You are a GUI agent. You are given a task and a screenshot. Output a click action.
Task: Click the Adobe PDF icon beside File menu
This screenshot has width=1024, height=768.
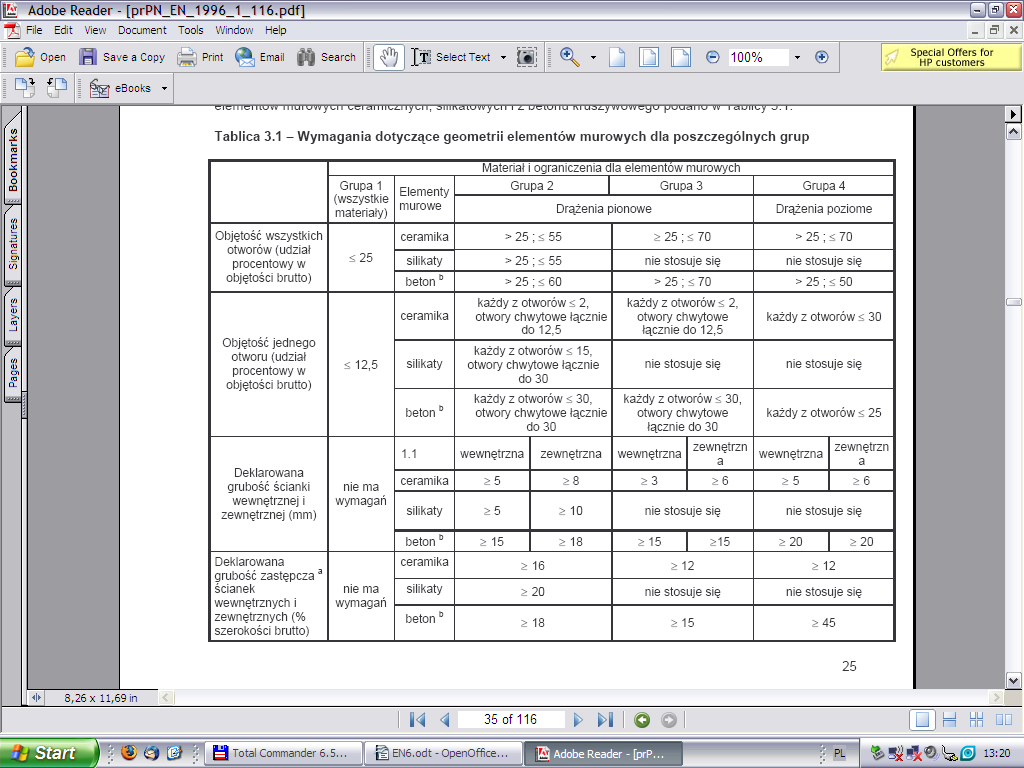point(12,30)
